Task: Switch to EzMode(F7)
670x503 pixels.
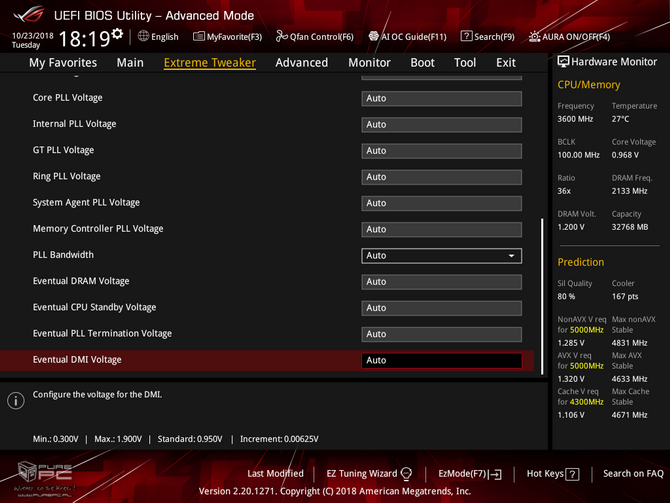Action: (462, 474)
